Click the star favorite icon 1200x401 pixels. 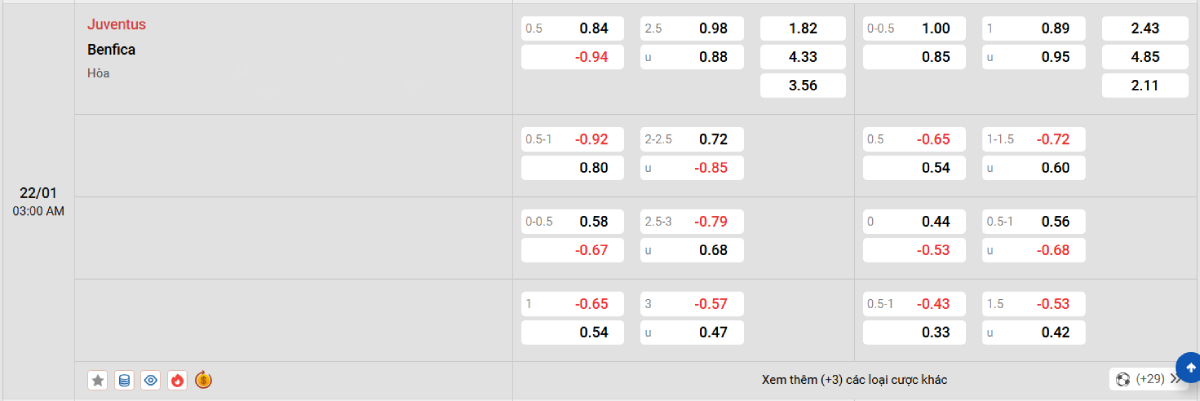97,380
